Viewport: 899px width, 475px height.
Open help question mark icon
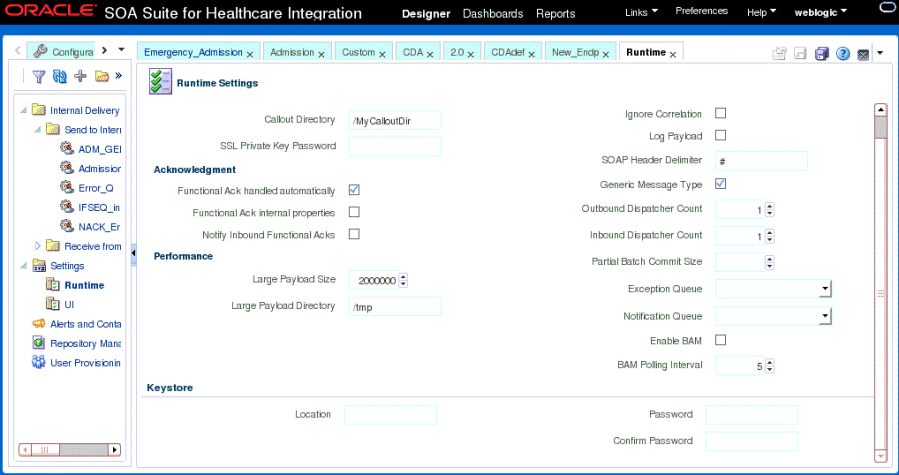pos(842,53)
